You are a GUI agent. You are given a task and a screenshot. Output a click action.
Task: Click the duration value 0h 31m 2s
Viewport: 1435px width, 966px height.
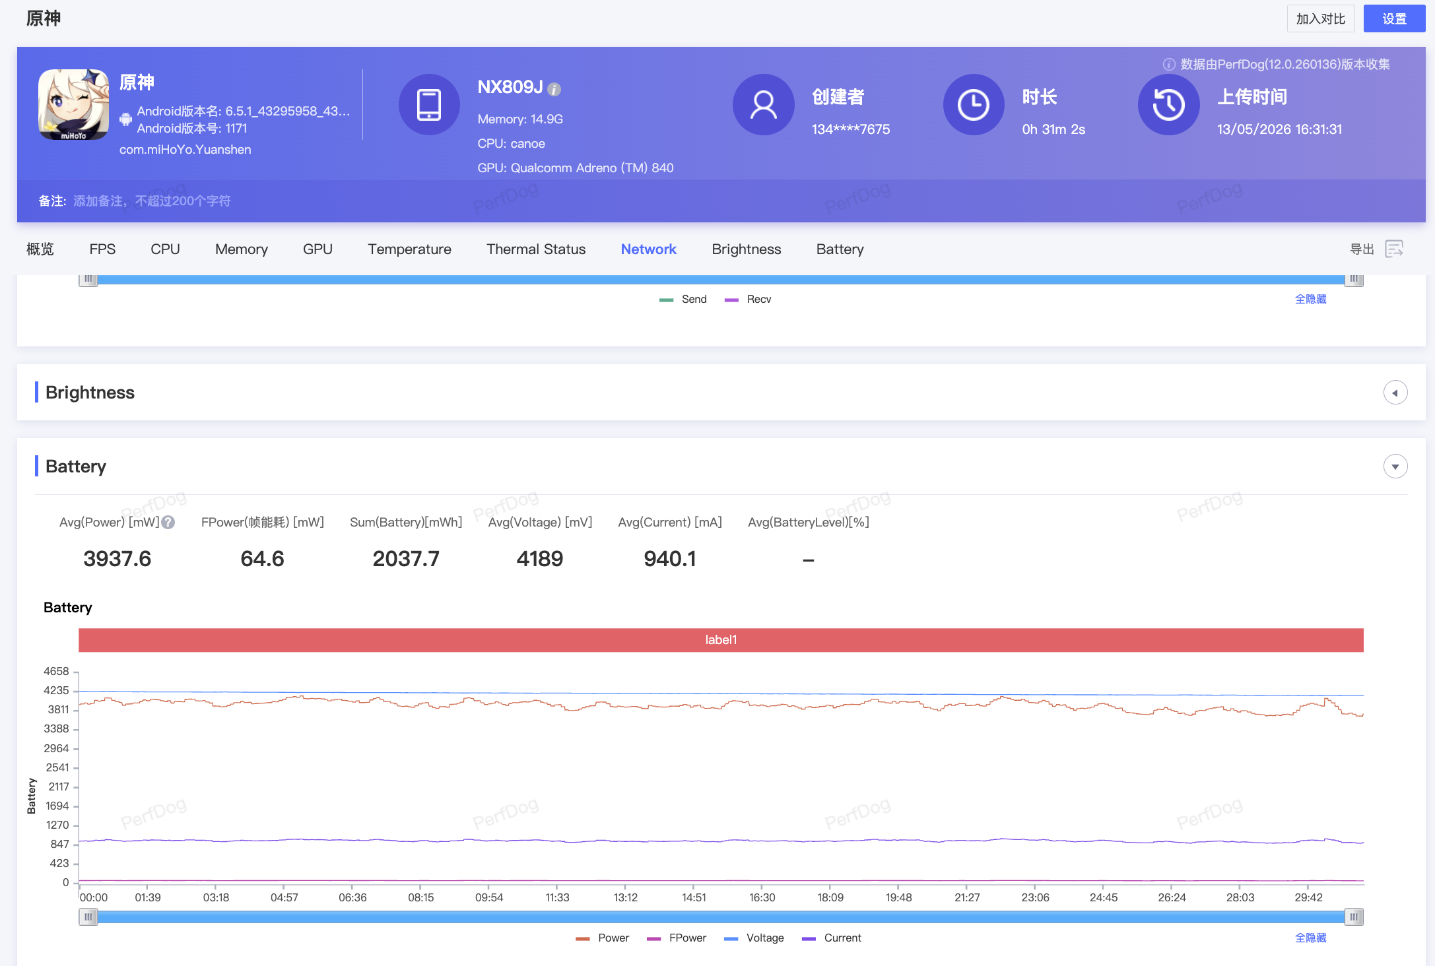pos(1053,129)
